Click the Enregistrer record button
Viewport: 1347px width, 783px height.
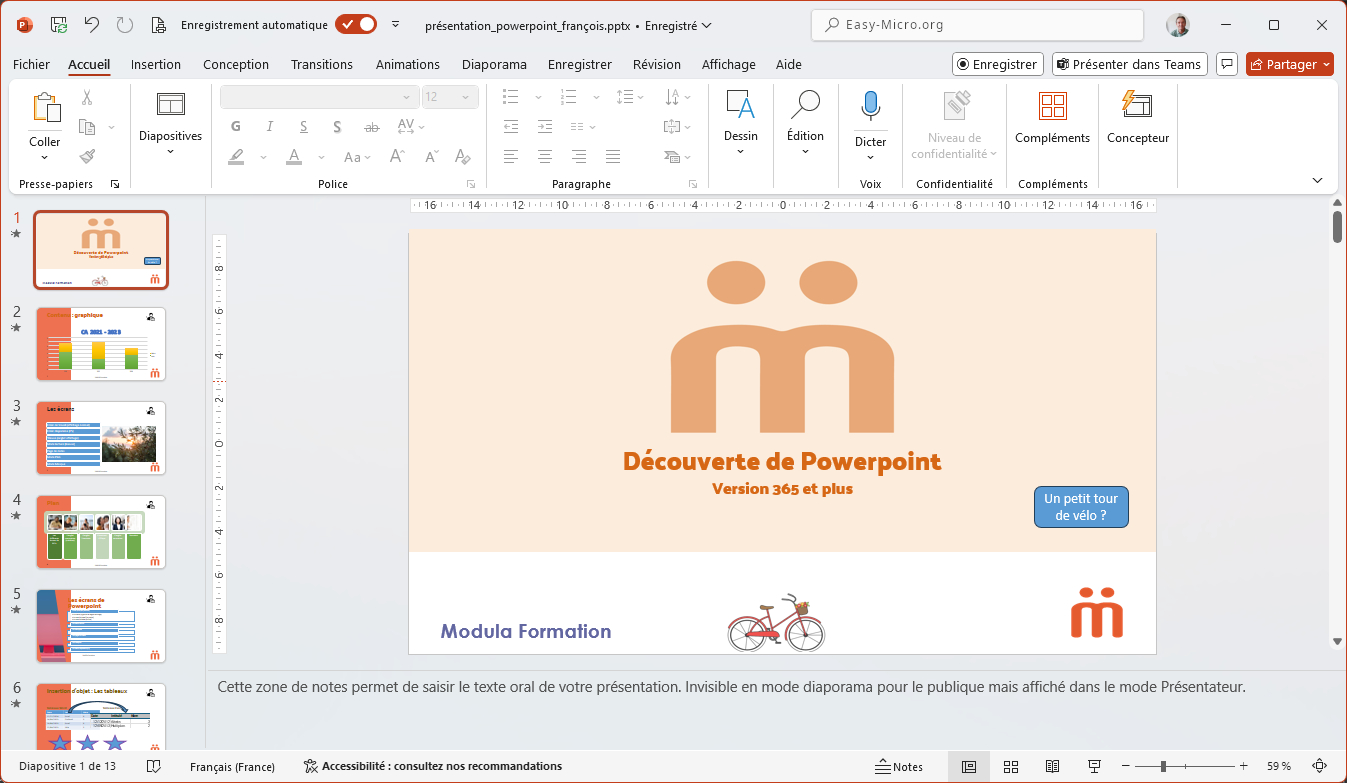coord(998,64)
